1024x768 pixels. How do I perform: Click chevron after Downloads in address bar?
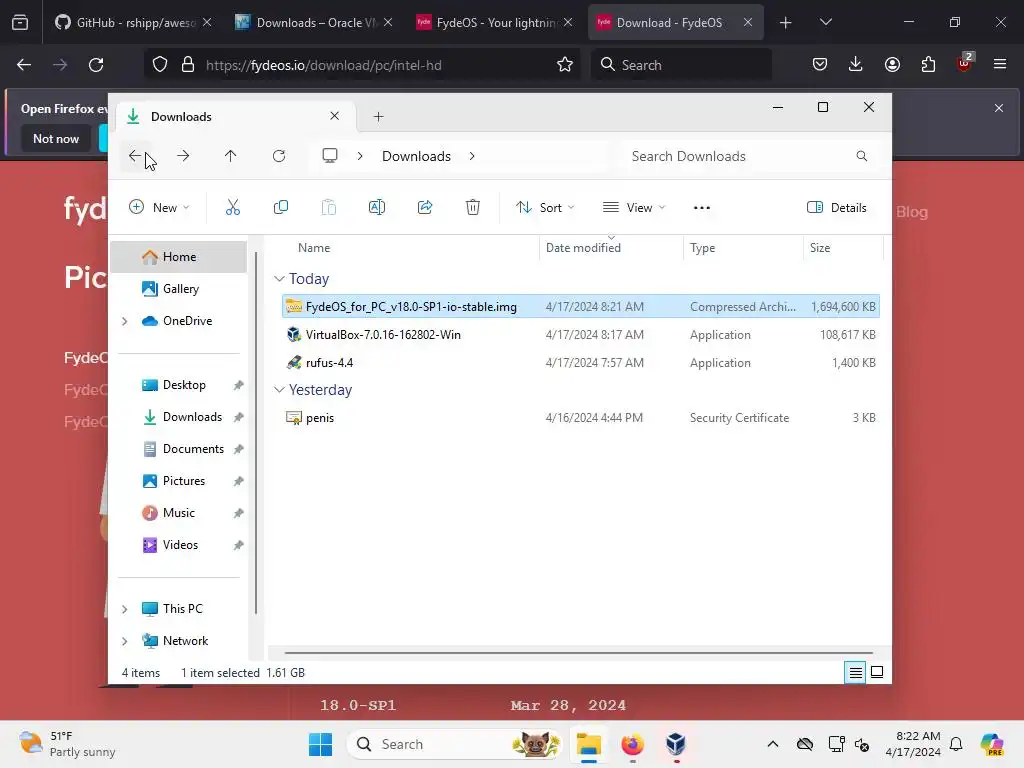point(472,156)
